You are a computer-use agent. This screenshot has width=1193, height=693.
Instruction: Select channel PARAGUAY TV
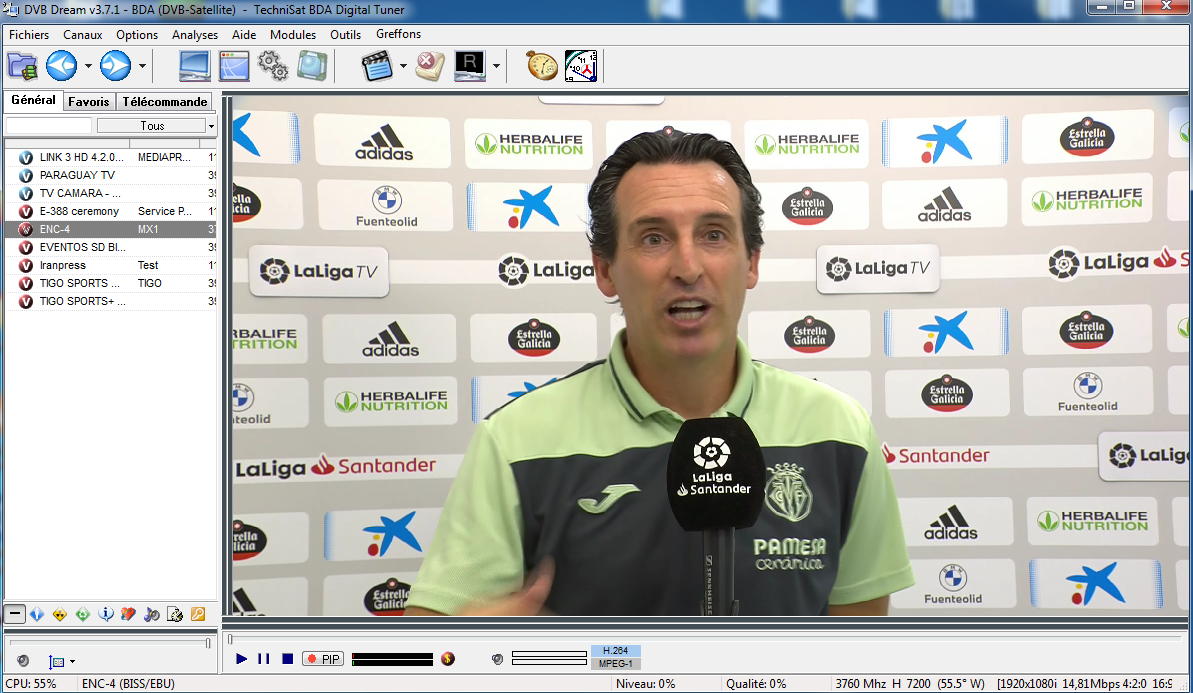tap(111, 175)
